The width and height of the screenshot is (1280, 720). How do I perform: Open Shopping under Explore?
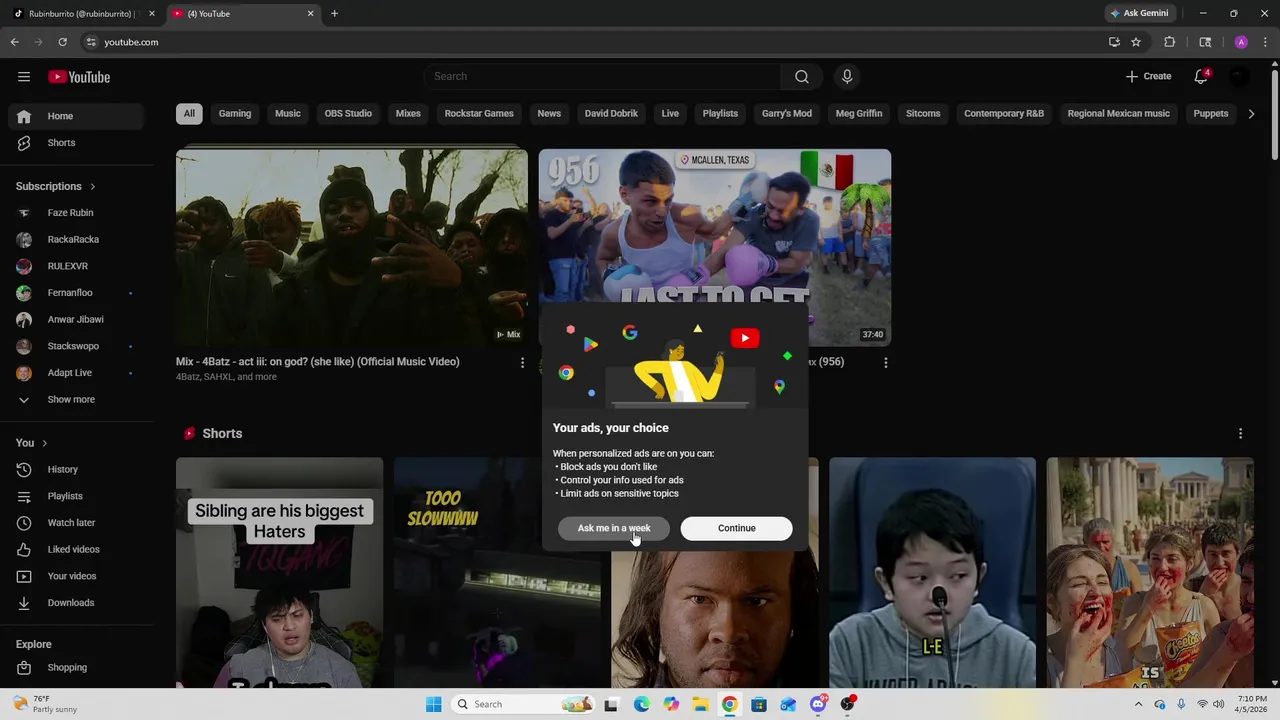(77, 667)
